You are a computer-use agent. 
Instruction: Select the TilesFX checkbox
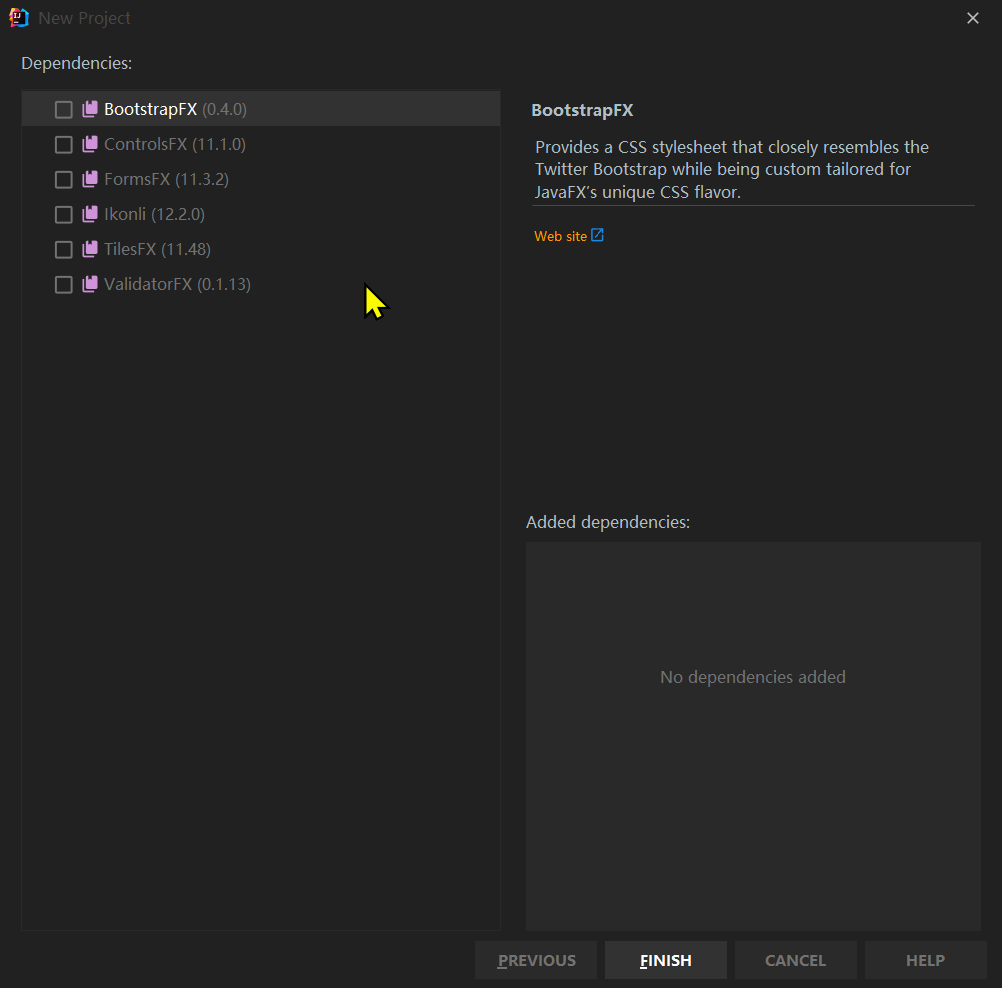click(x=63, y=249)
